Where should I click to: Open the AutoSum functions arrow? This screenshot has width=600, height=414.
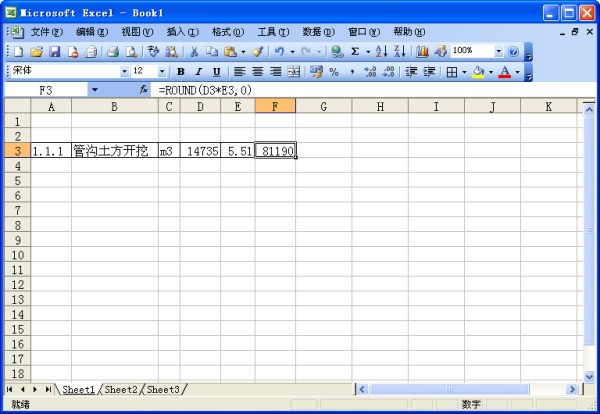(368, 51)
